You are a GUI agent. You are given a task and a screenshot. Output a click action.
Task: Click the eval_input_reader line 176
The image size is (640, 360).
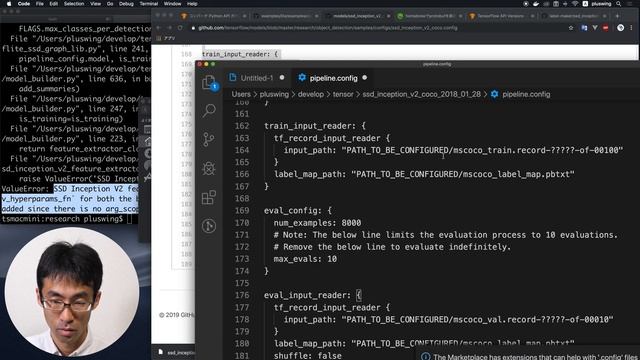click(x=312, y=295)
